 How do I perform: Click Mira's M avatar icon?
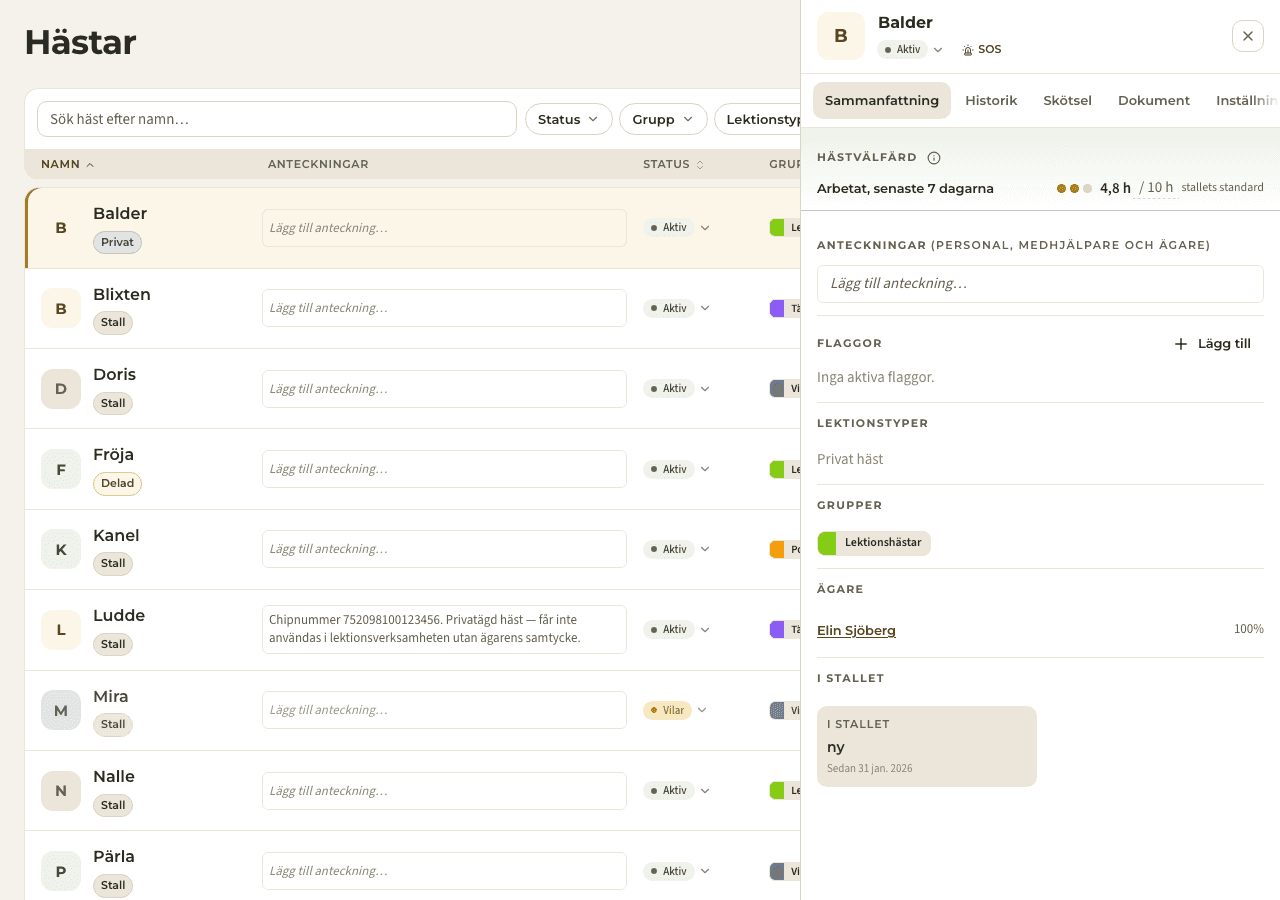61,710
